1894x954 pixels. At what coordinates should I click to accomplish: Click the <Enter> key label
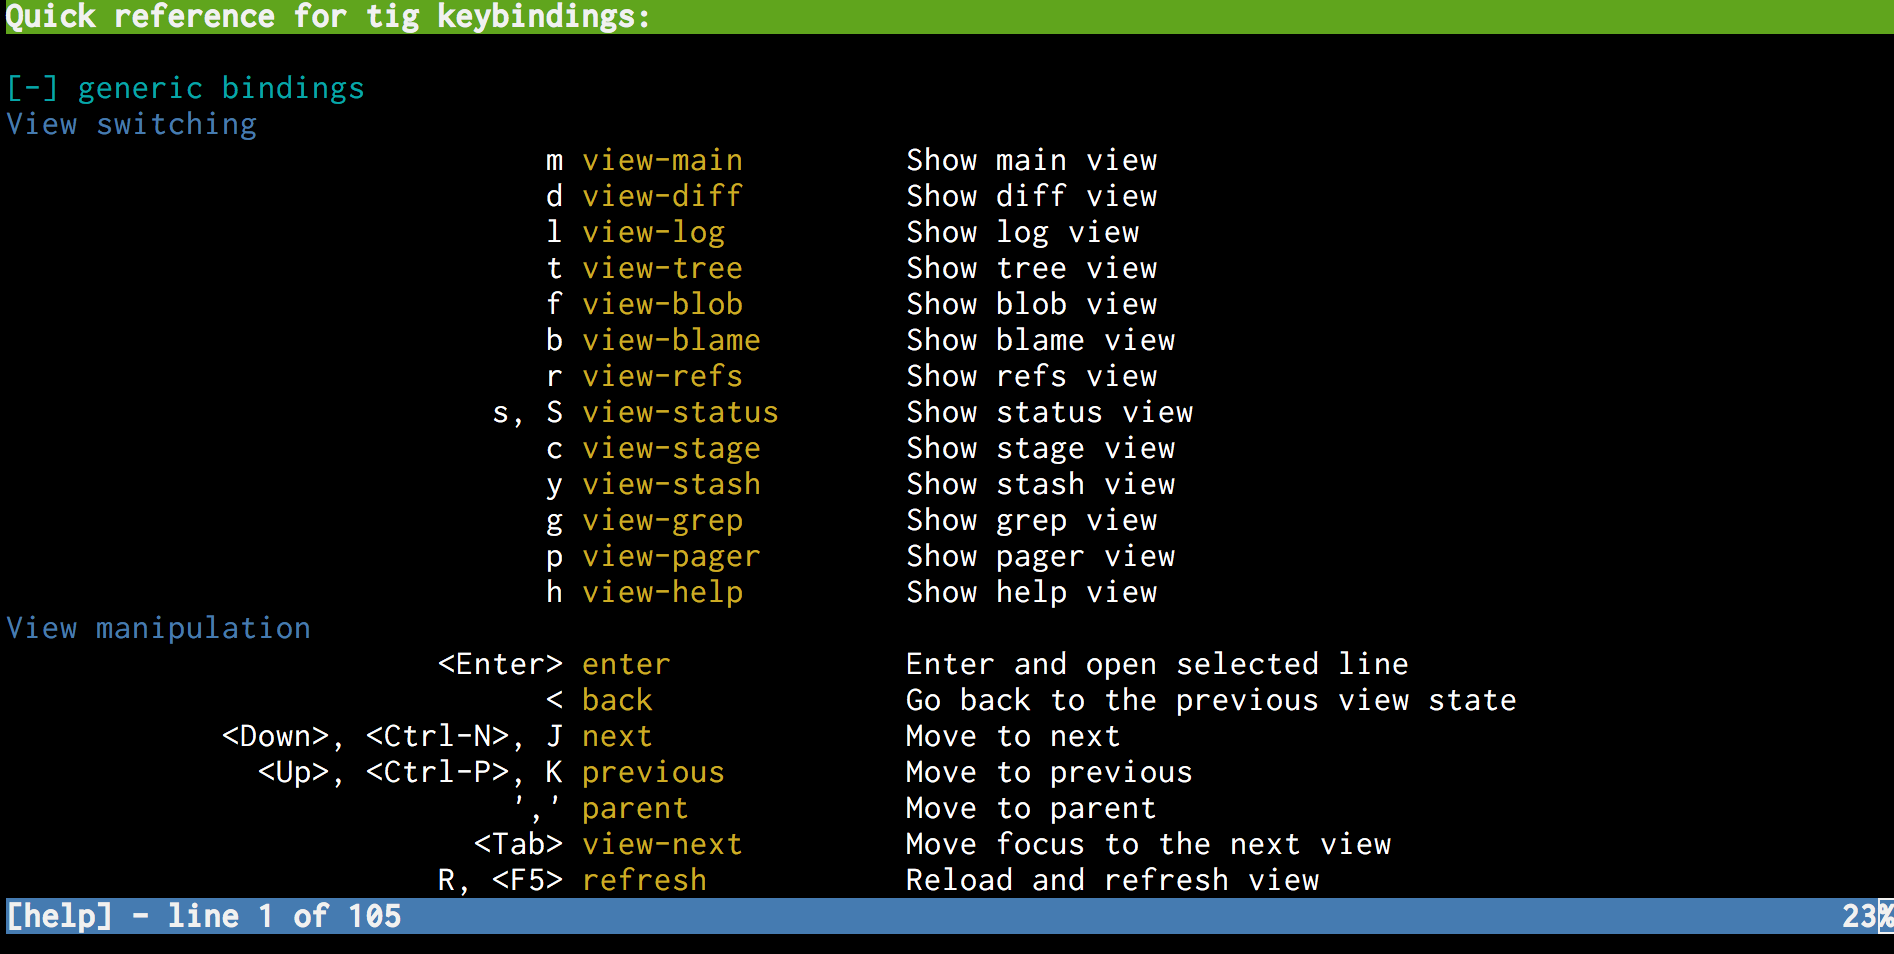(x=500, y=665)
